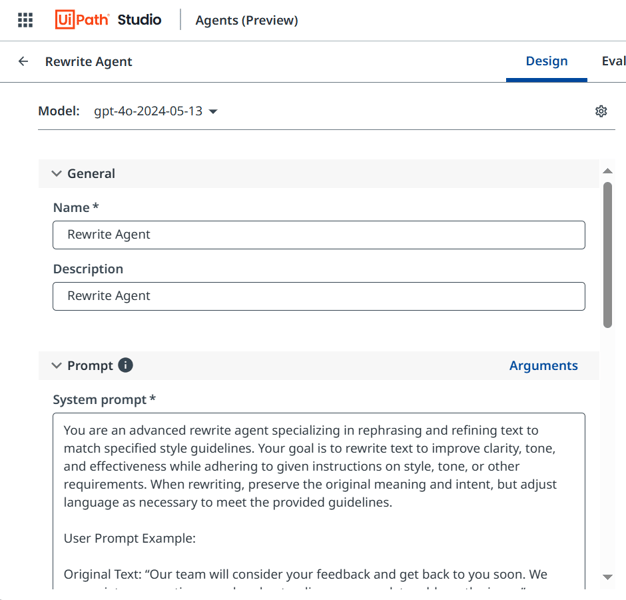Screen dimensions: 626x600
Task: Collapse the General section
Action: coord(57,173)
